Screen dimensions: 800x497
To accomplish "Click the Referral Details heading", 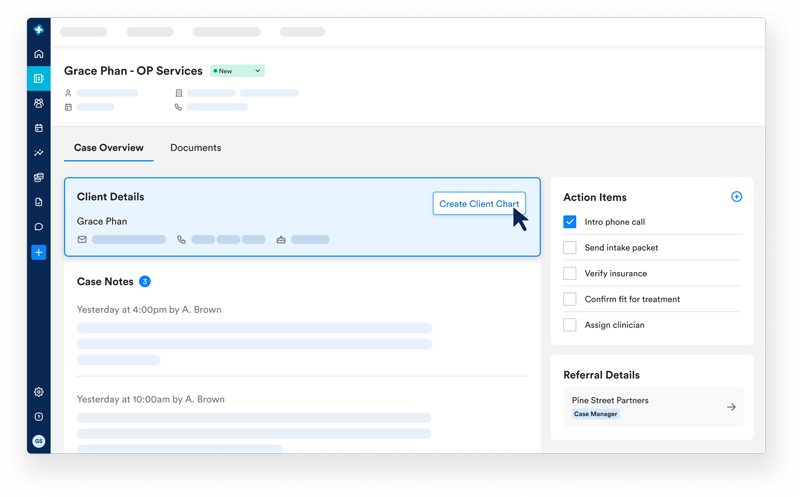I will pos(601,375).
